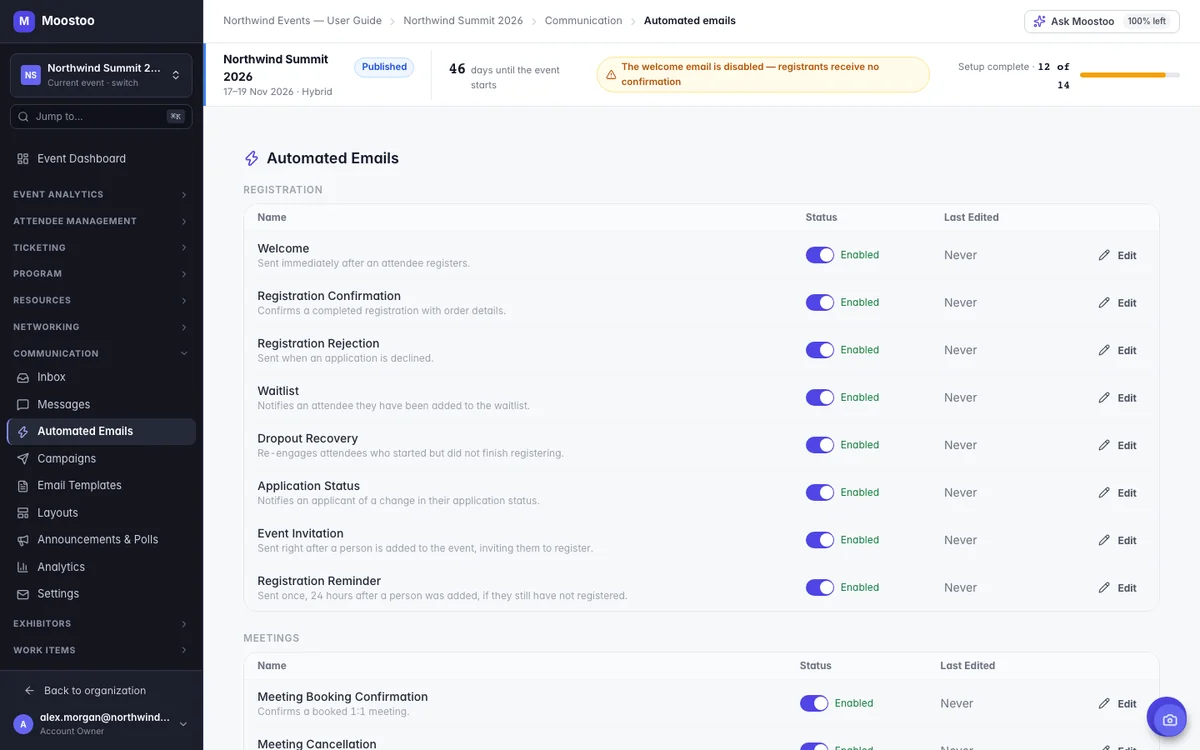Screen dimensions: 1200x750
Task: Edit the Application Status email
Action: [x=1118, y=493]
